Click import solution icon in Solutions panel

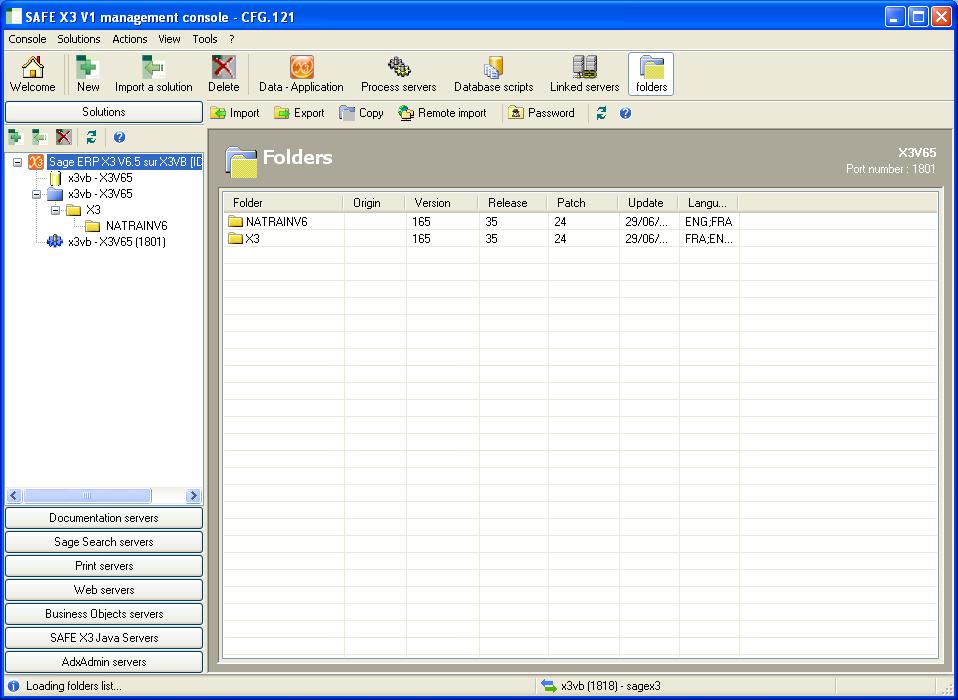pyautogui.click(x=39, y=137)
